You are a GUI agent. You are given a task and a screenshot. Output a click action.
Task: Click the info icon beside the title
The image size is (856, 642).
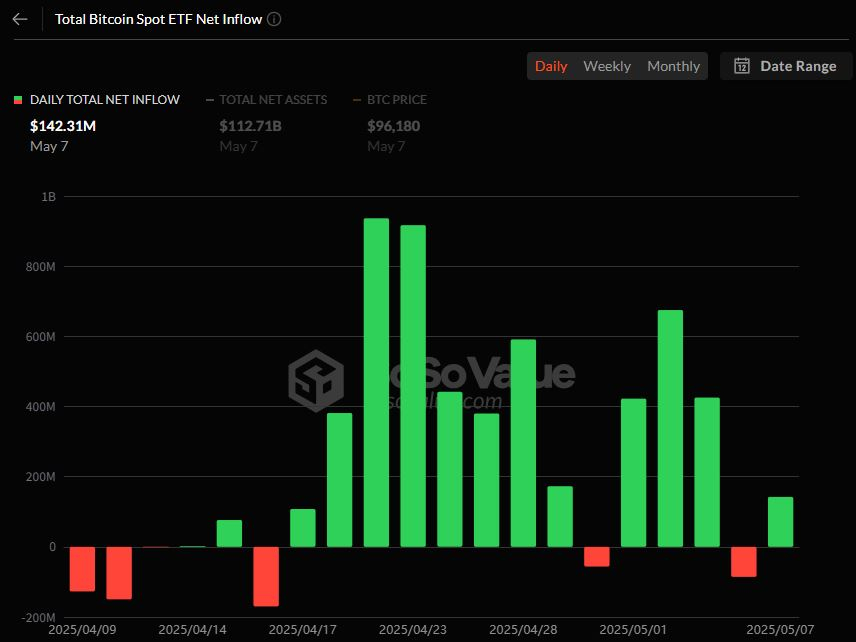[275, 19]
